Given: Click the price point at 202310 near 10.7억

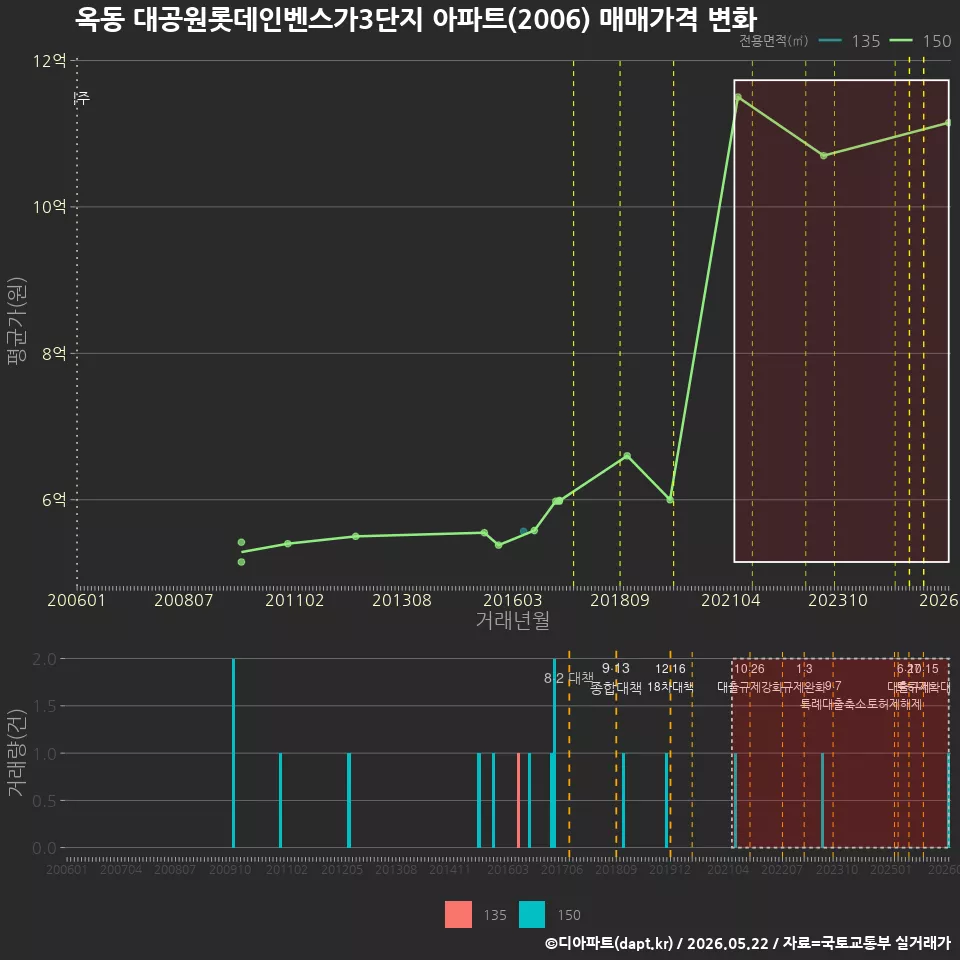Looking at the screenshot, I should (823, 156).
